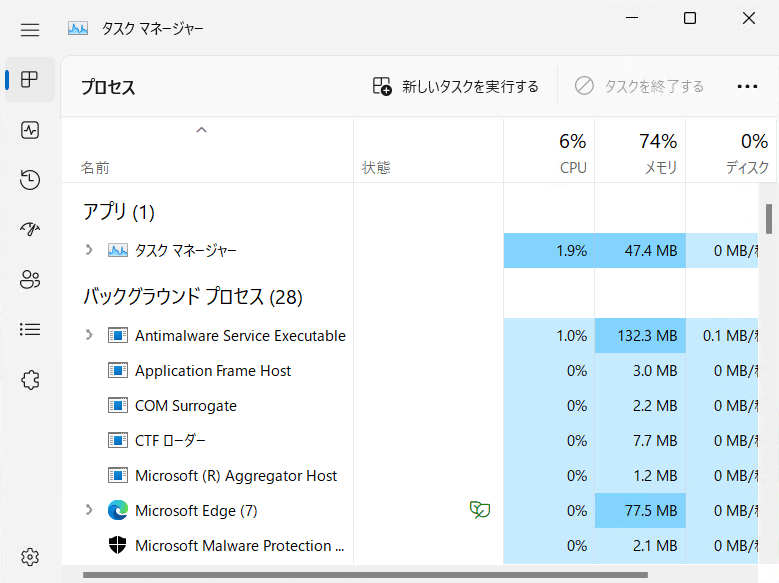Viewport: 779px width, 583px height.
Task: Open the Users sidebar icon
Action: 30,279
